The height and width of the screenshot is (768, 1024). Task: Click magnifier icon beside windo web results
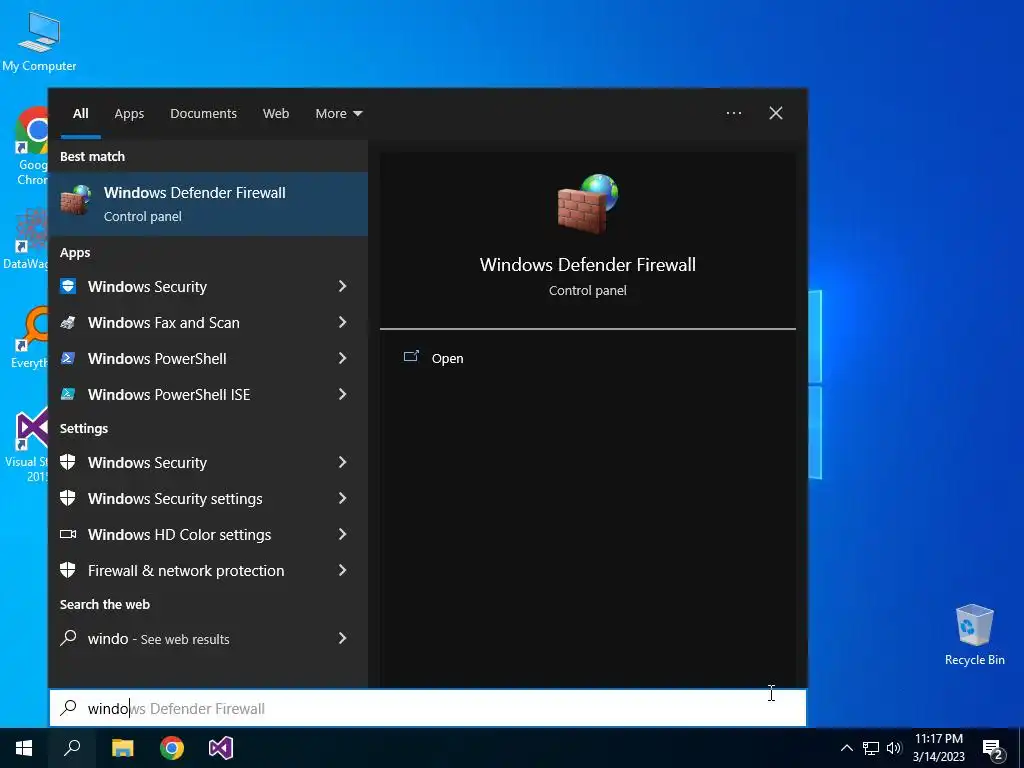tap(68, 638)
